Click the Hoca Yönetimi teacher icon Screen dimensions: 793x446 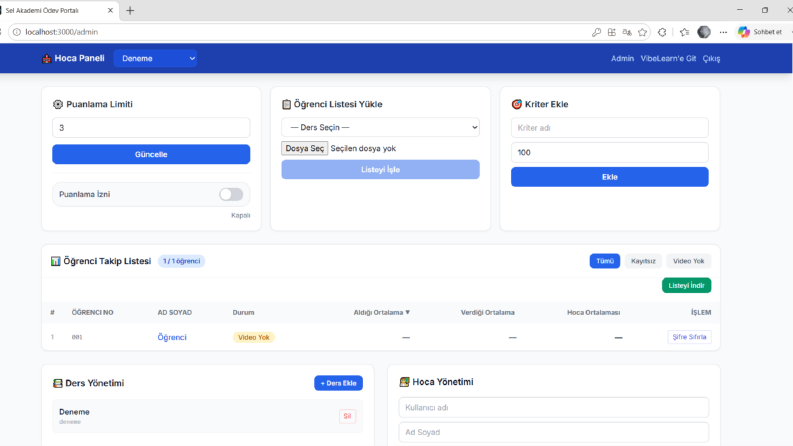tap(404, 382)
